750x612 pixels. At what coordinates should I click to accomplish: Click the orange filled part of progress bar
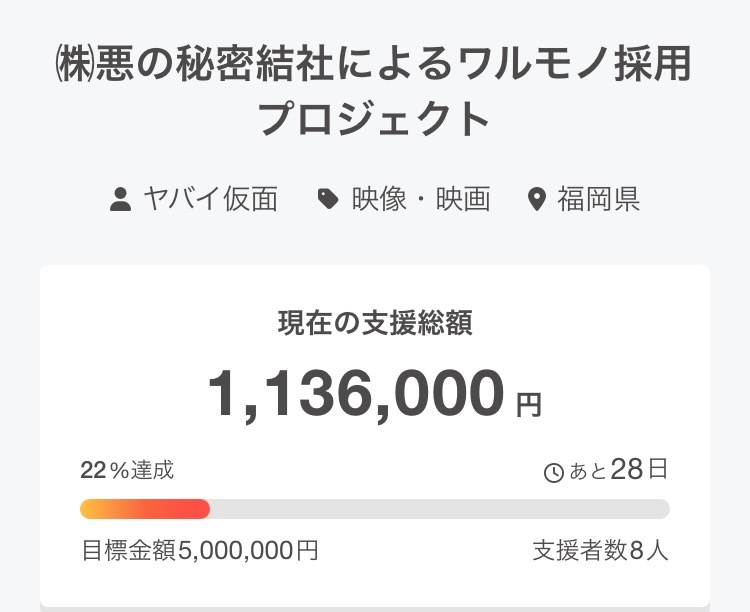(x=145, y=509)
